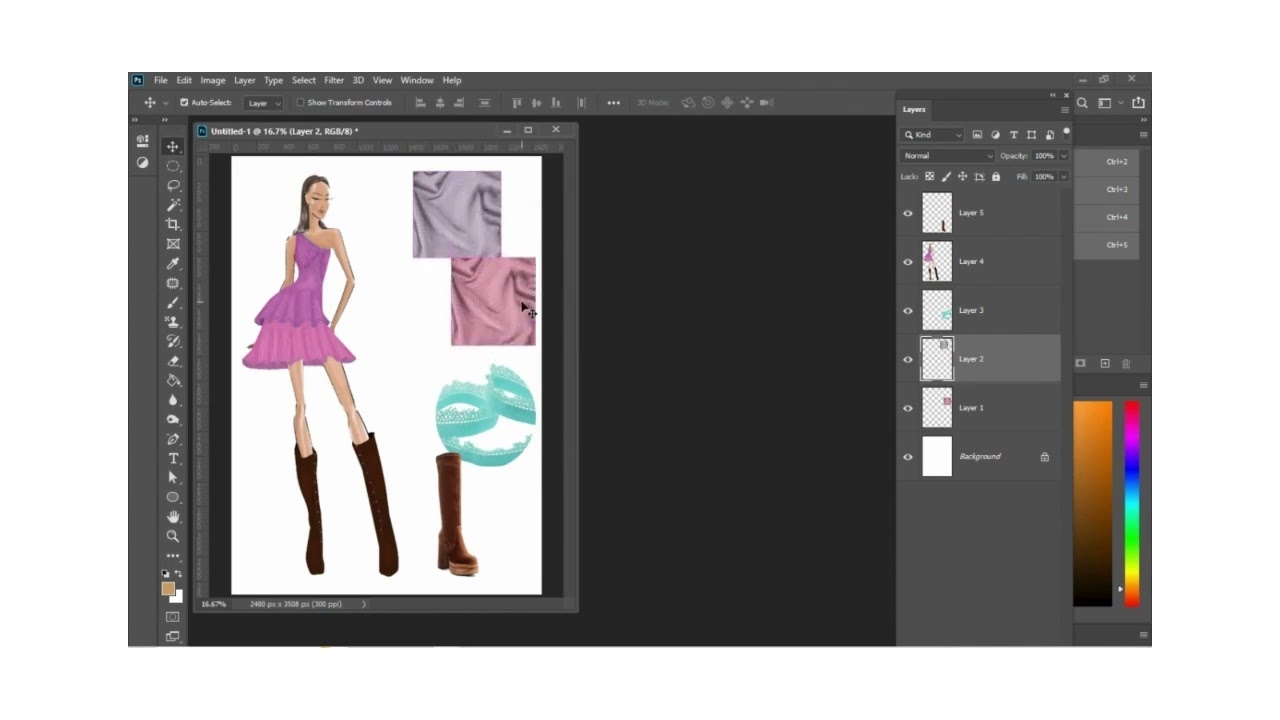Hide Layer 4 with eye icon

pyautogui.click(x=908, y=262)
